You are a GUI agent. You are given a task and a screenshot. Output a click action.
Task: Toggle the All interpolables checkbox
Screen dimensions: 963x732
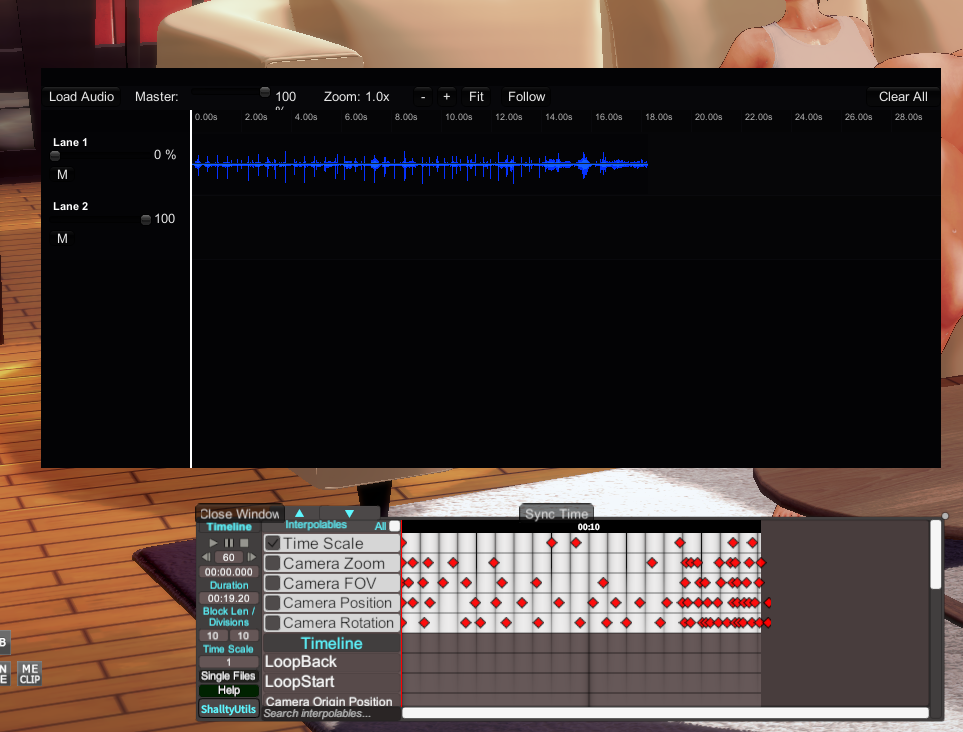click(394, 525)
